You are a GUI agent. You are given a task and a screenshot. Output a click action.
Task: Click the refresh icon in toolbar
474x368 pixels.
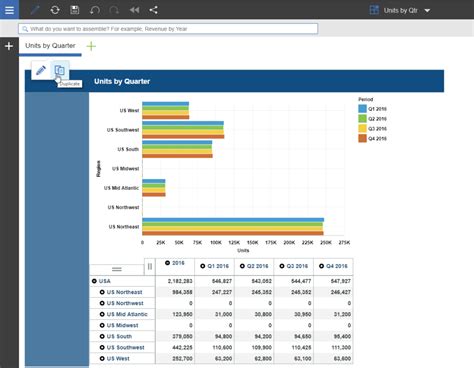[55, 10]
